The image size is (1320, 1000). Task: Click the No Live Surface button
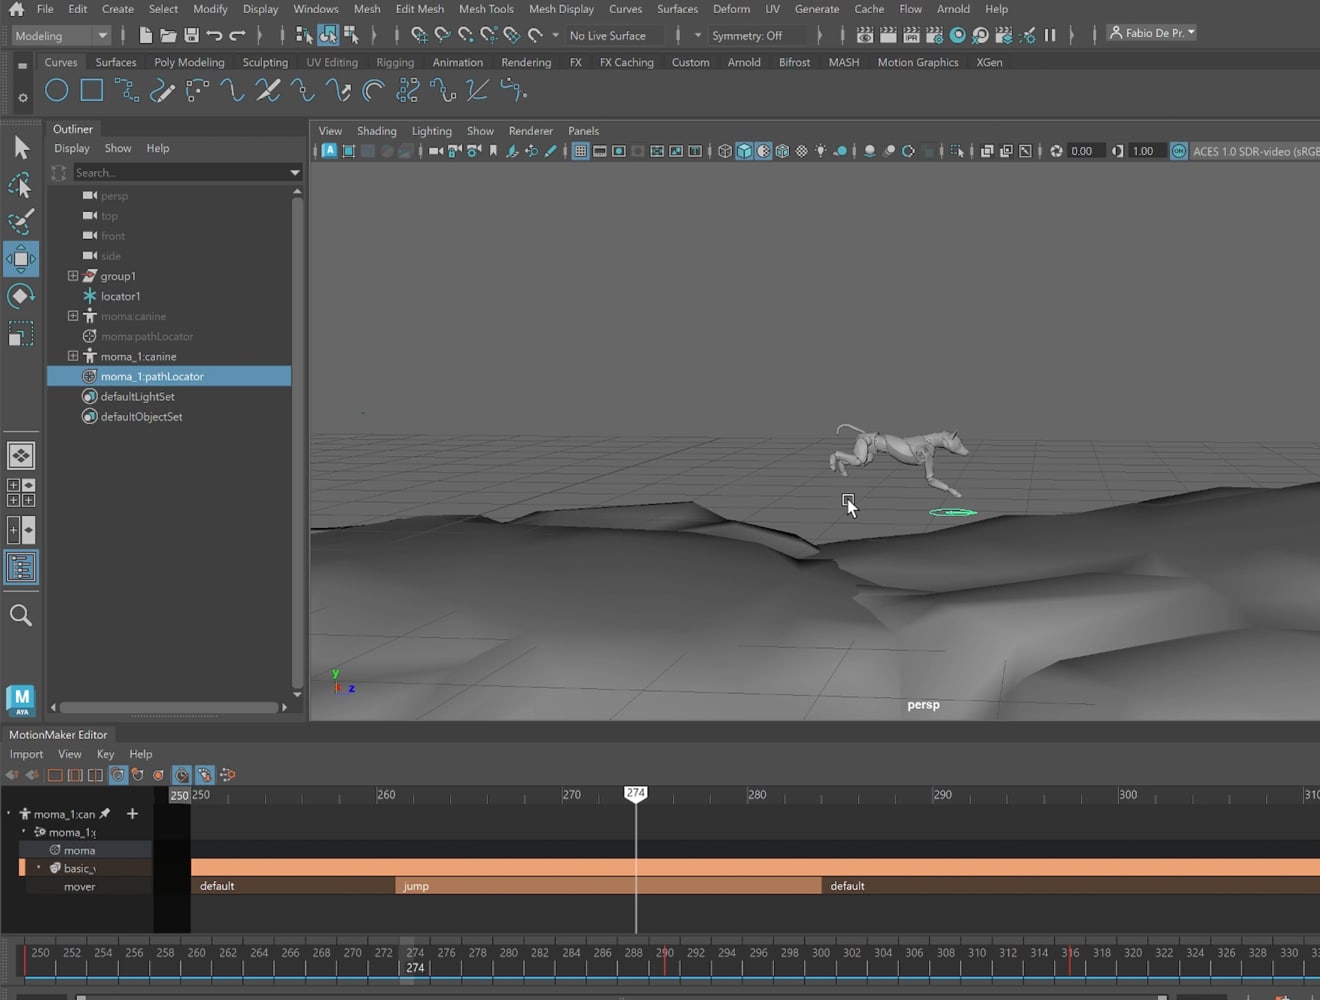tap(611, 35)
